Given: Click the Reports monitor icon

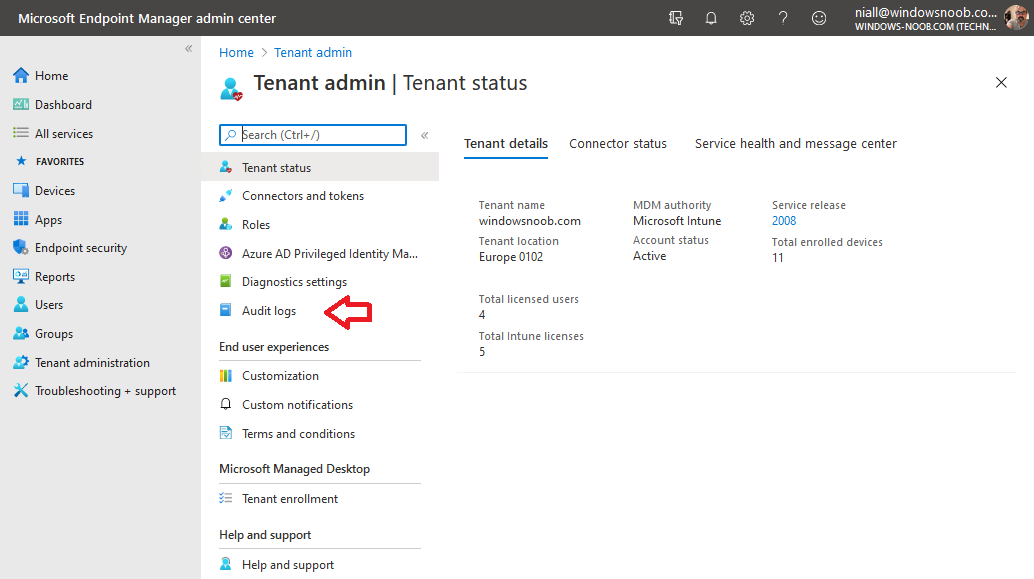Looking at the screenshot, I should [20, 276].
